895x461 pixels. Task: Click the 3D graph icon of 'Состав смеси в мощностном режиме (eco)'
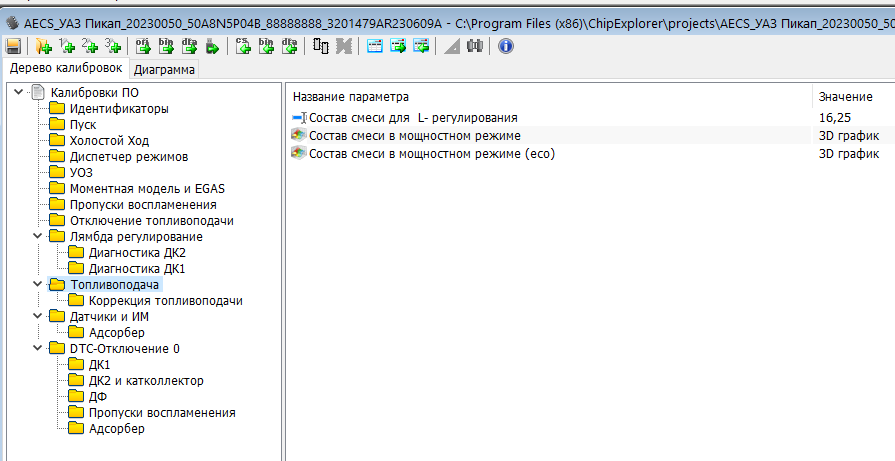(298, 154)
